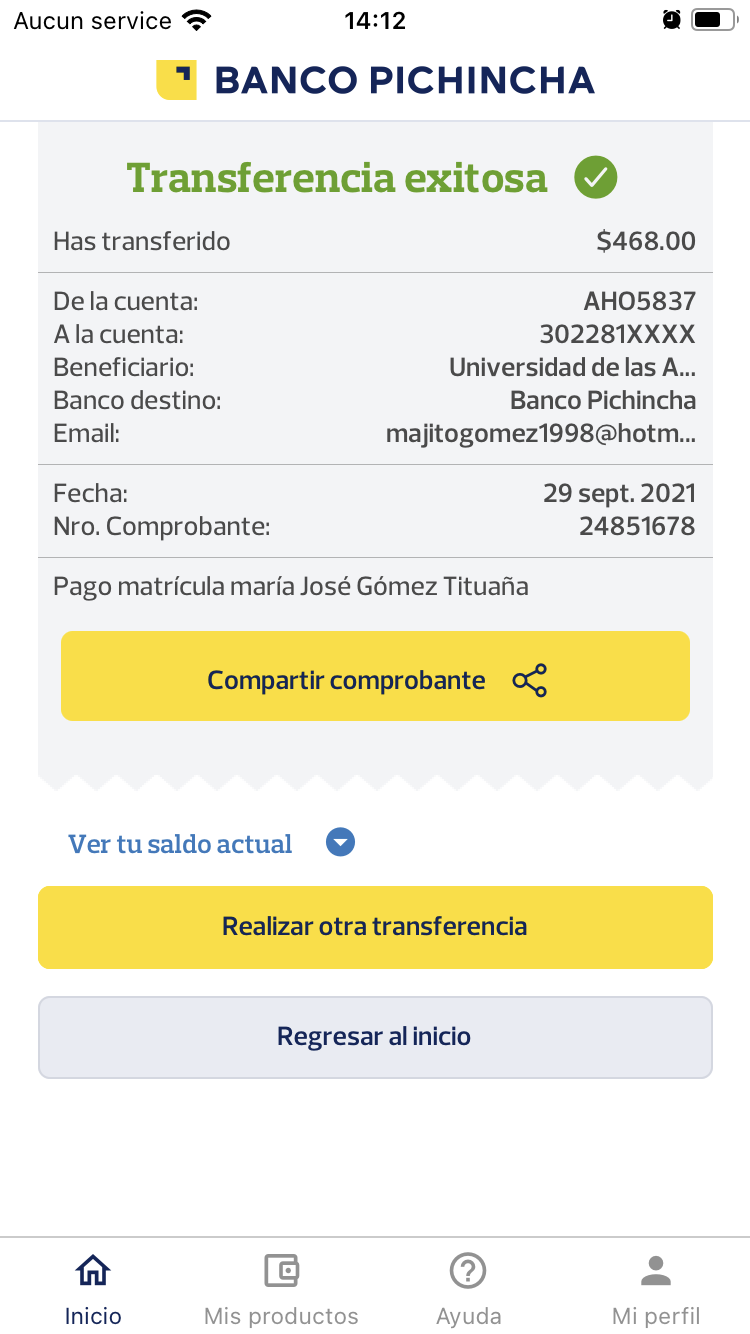Tap the battery status icon
This screenshot has height=1334, width=750.
click(712, 20)
